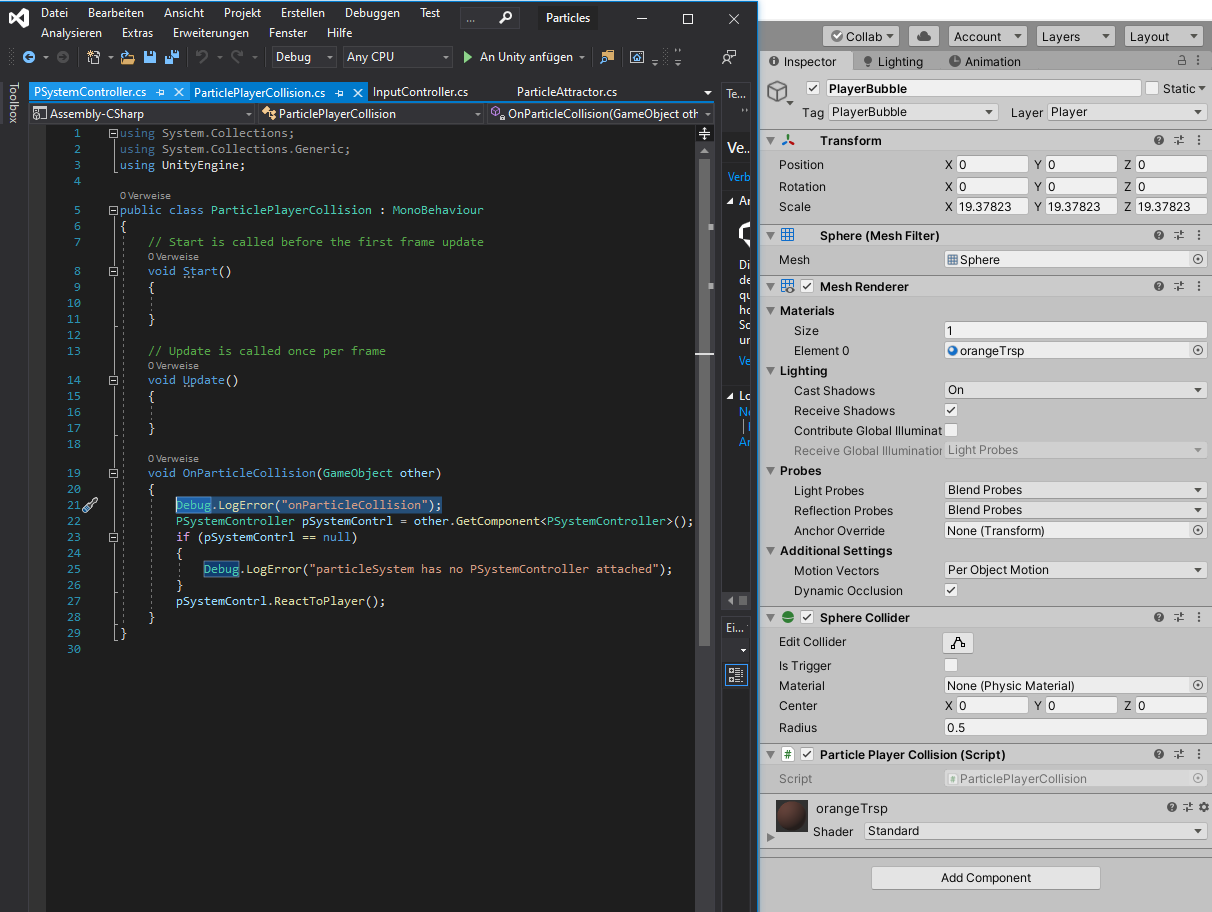Open the Sphere mesh object picker
Viewport: 1212px width, 912px height.
coord(1198,259)
